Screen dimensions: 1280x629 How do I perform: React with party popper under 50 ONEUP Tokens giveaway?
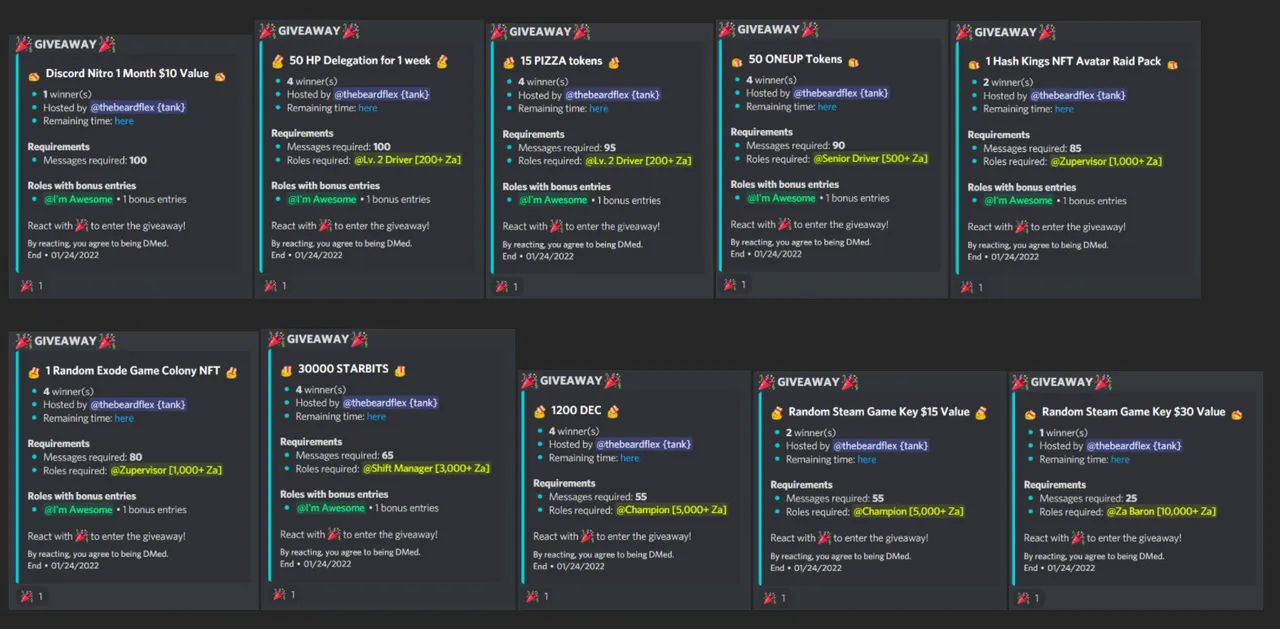click(734, 284)
